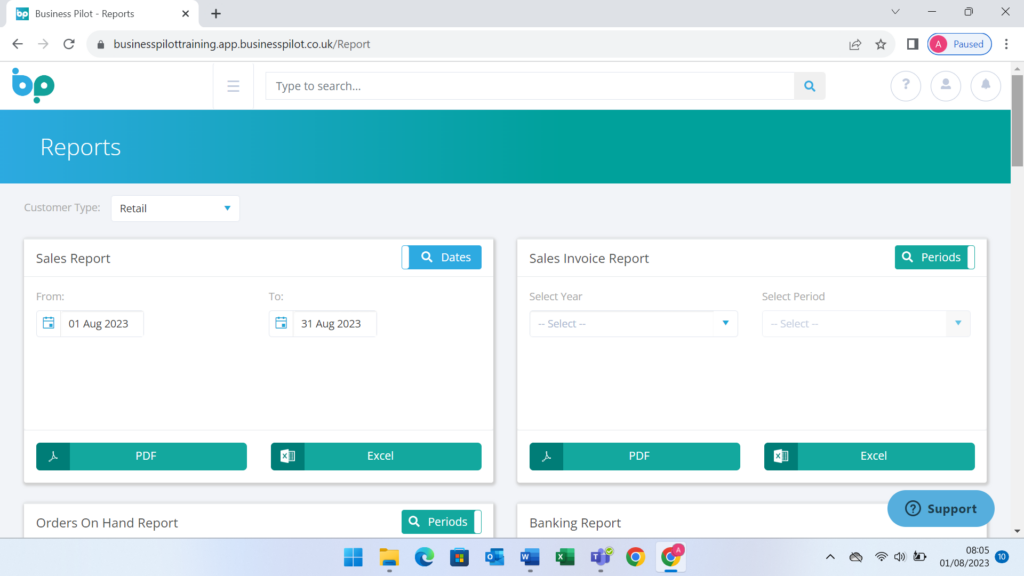Click the Type to search field
This screenshot has height=576, width=1024.
pos(530,86)
